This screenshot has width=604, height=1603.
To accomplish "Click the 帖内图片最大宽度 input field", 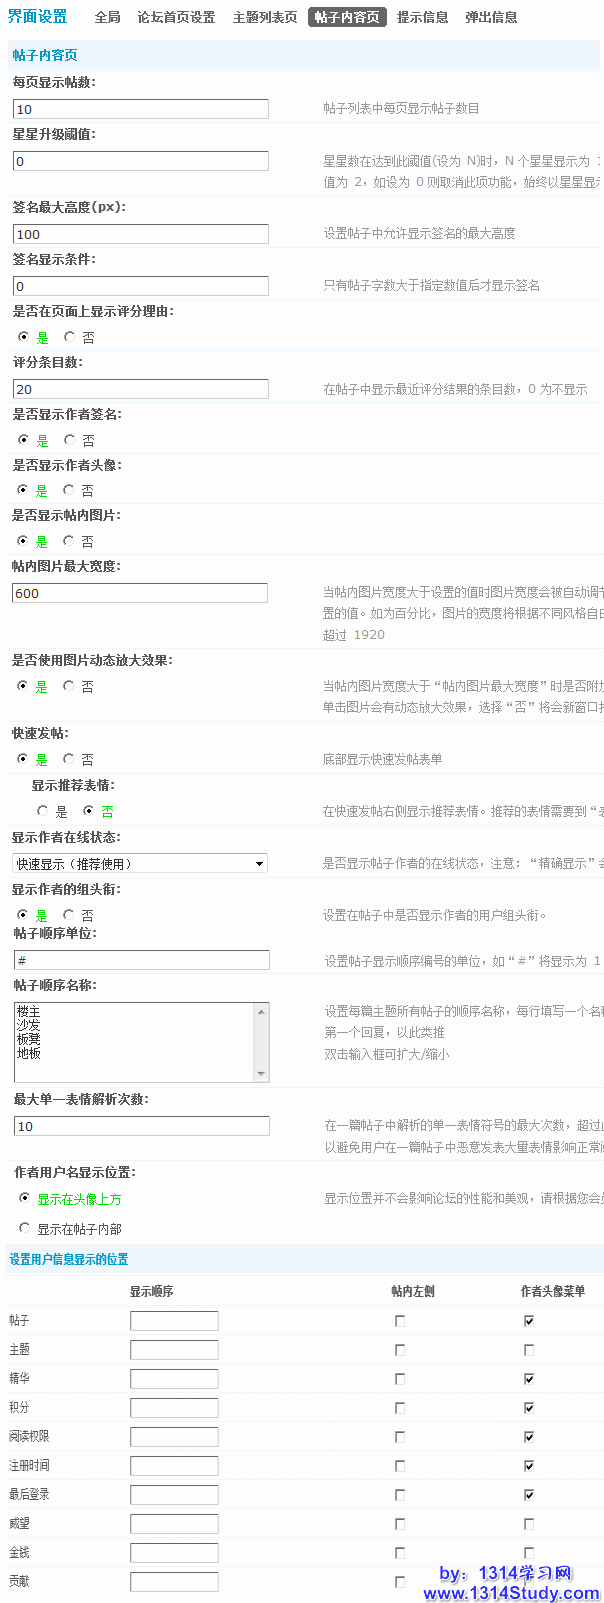I will click(x=140, y=593).
